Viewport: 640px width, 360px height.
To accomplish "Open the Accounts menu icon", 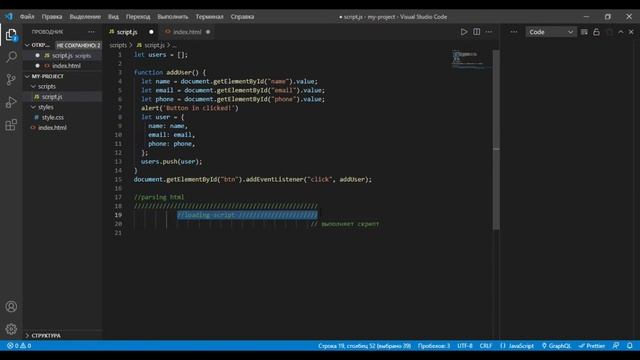I will (11, 306).
